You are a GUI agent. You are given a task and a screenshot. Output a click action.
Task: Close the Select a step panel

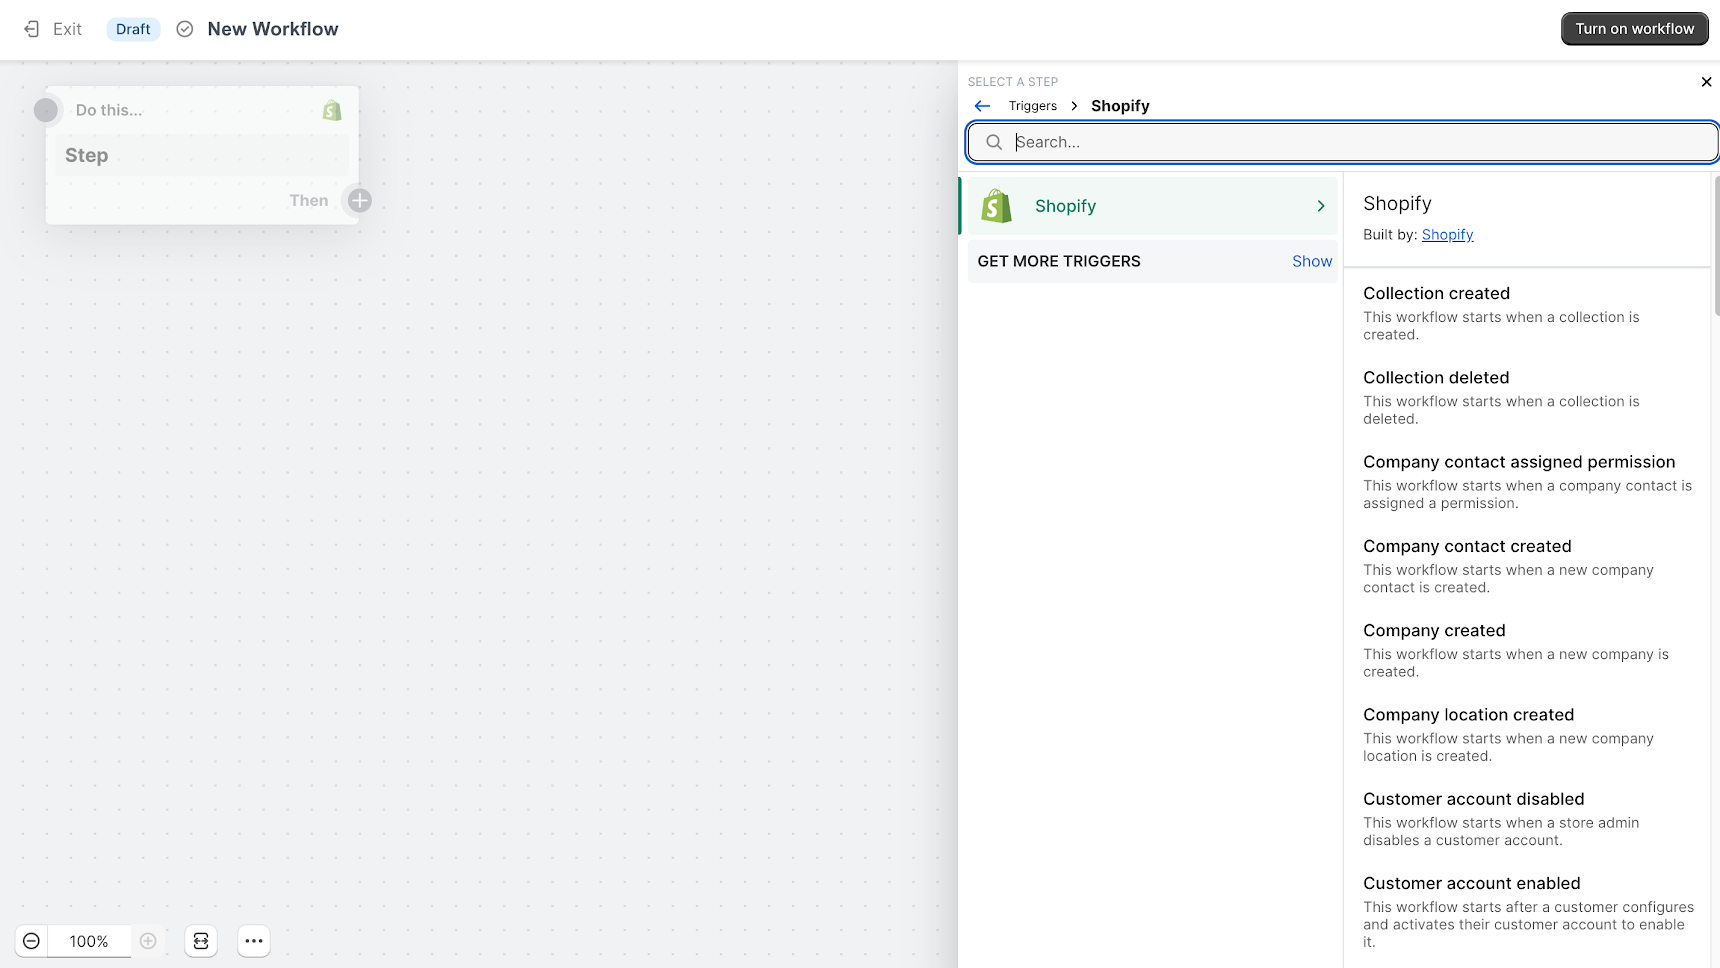pyautogui.click(x=1706, y=82)
